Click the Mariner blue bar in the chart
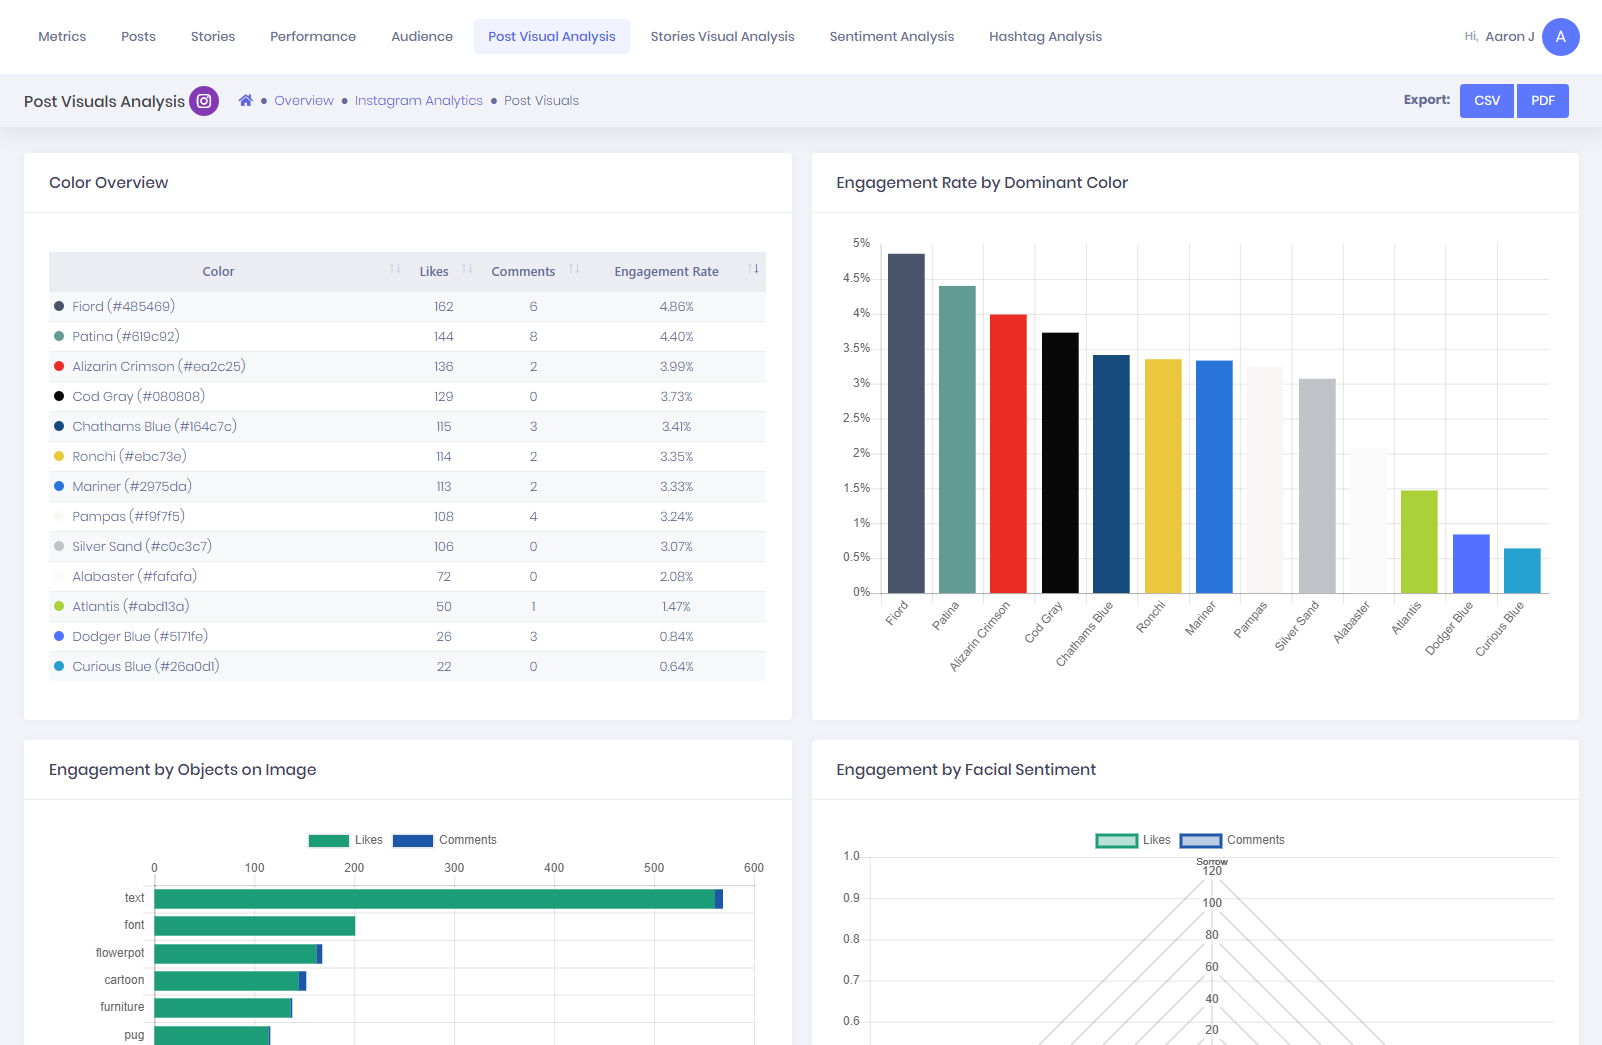The height and width of the screenshot is (1045, 1602). (1214, 477)
